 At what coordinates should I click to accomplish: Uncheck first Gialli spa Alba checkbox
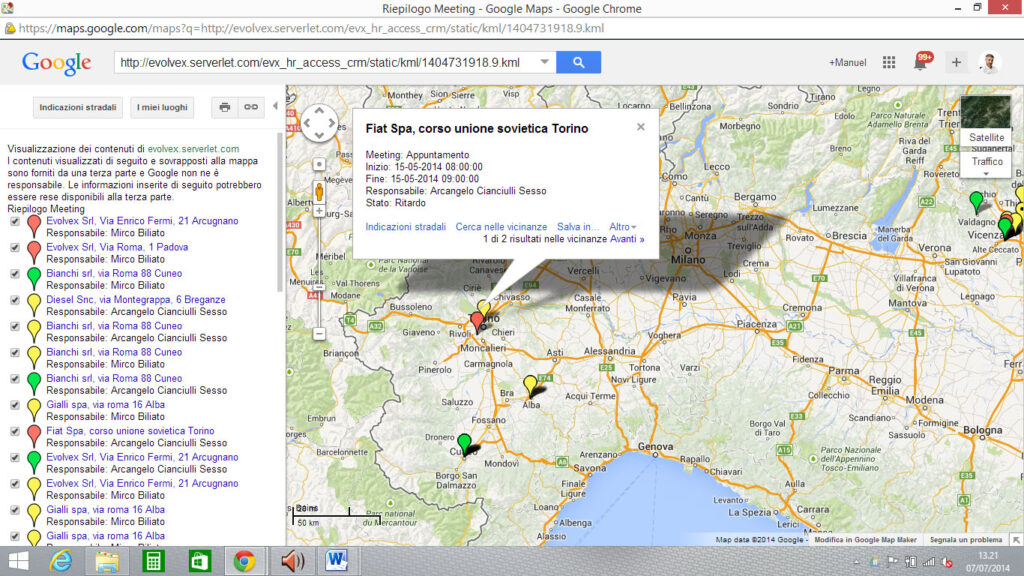point(15,405)
